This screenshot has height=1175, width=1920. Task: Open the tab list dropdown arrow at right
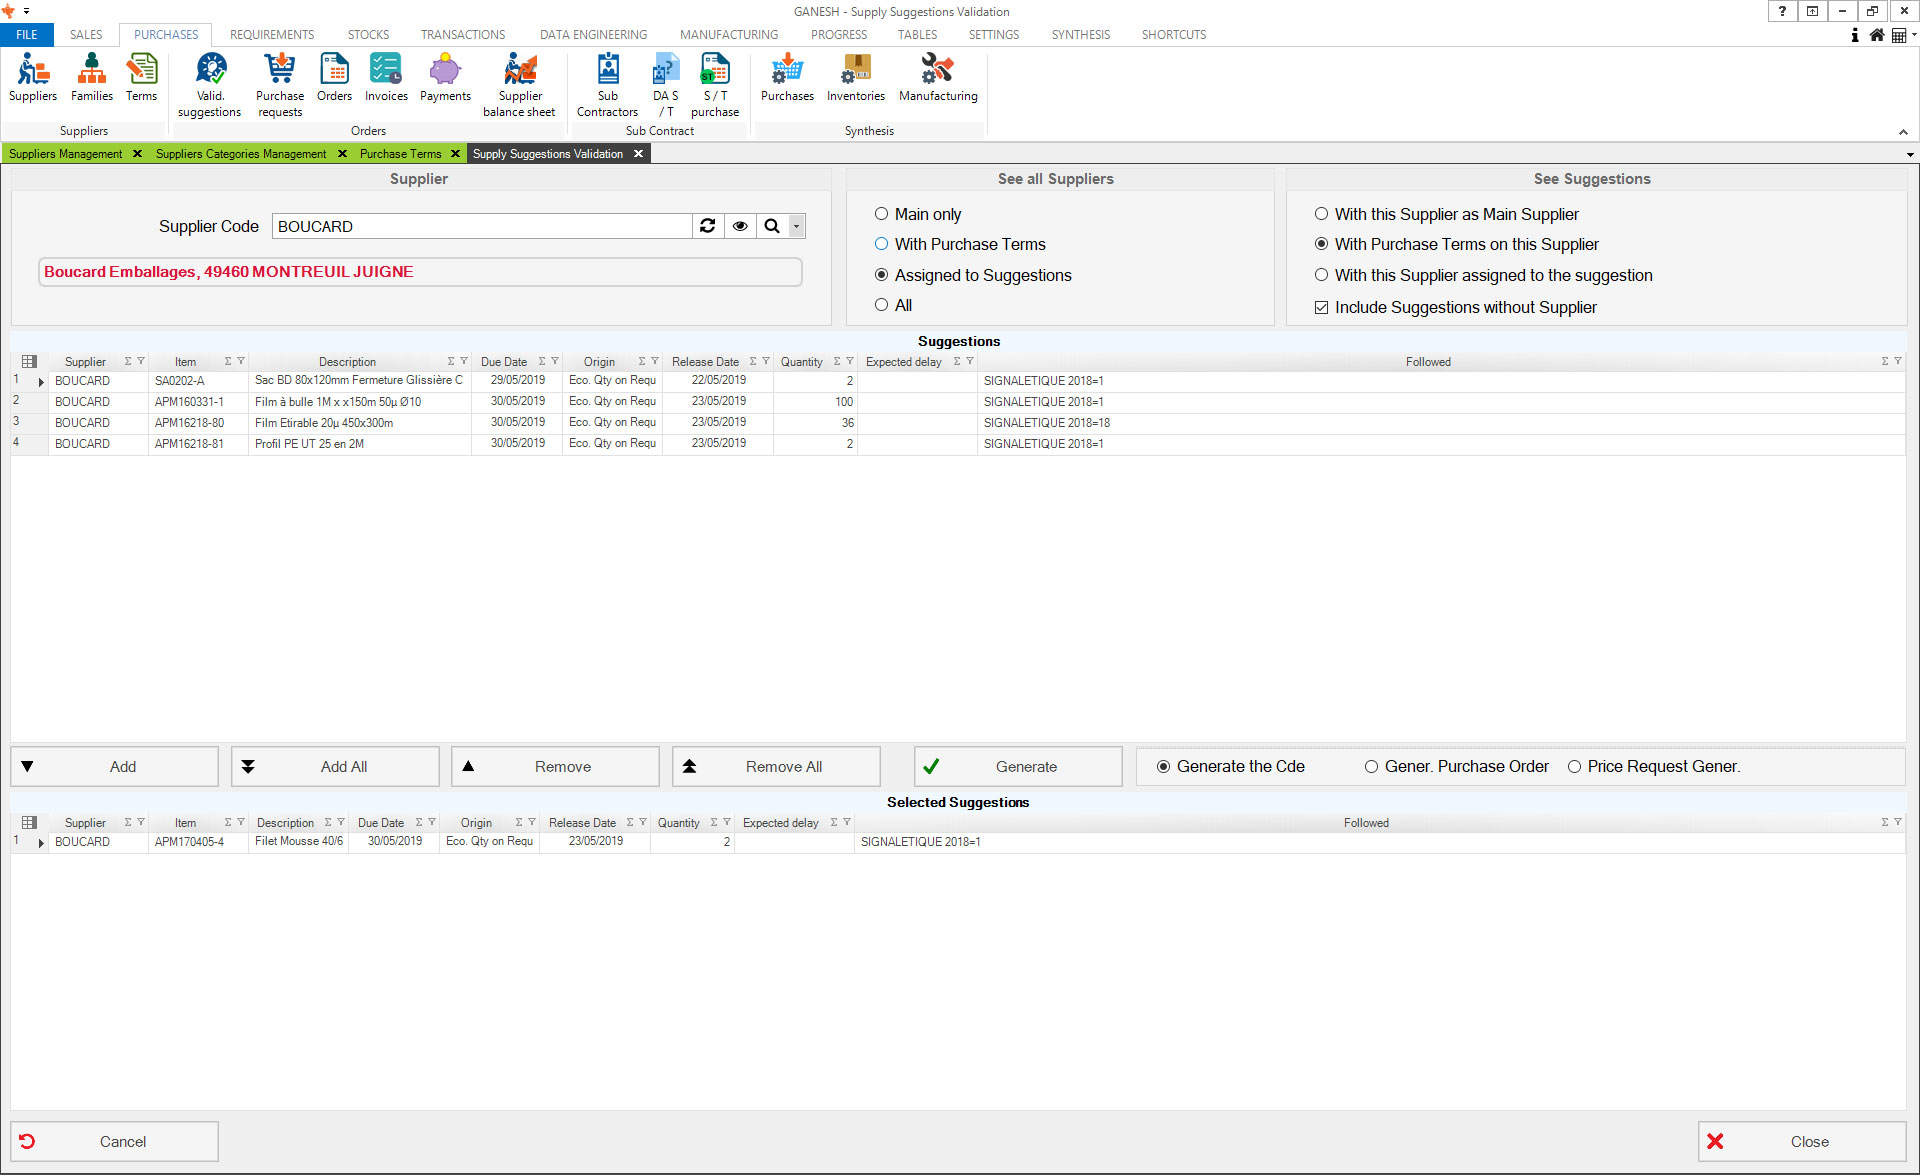(1910, 155)
